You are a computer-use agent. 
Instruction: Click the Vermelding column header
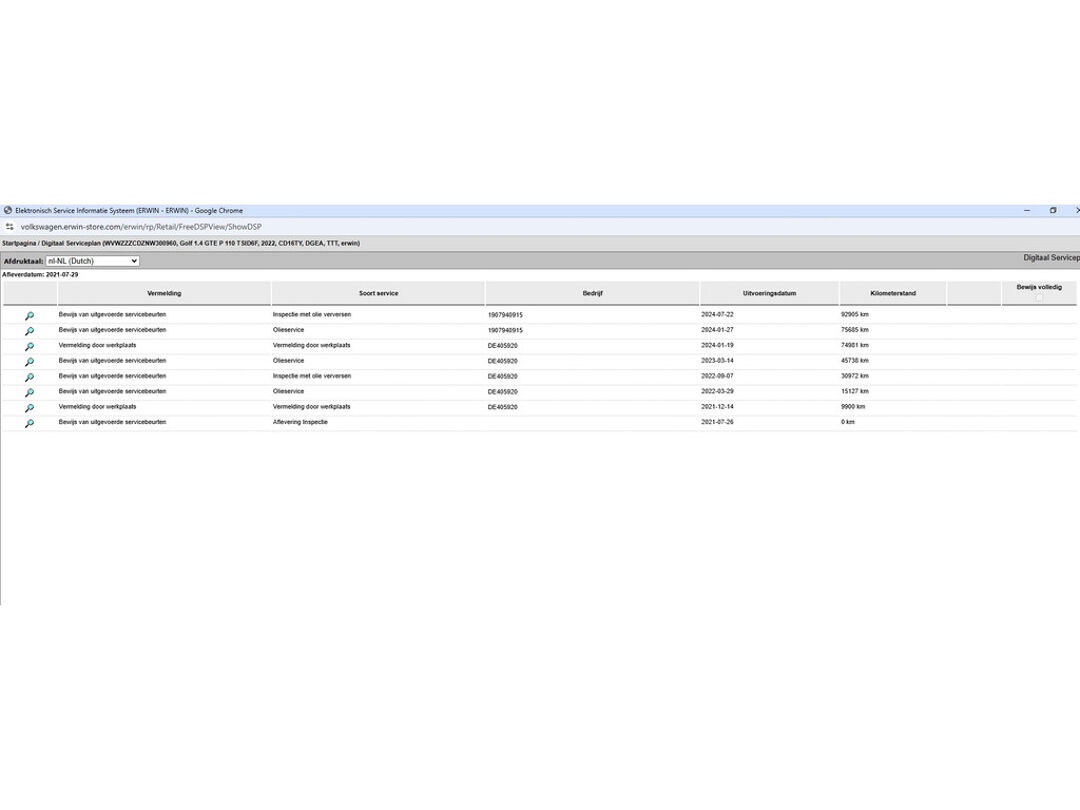point(164,293)
